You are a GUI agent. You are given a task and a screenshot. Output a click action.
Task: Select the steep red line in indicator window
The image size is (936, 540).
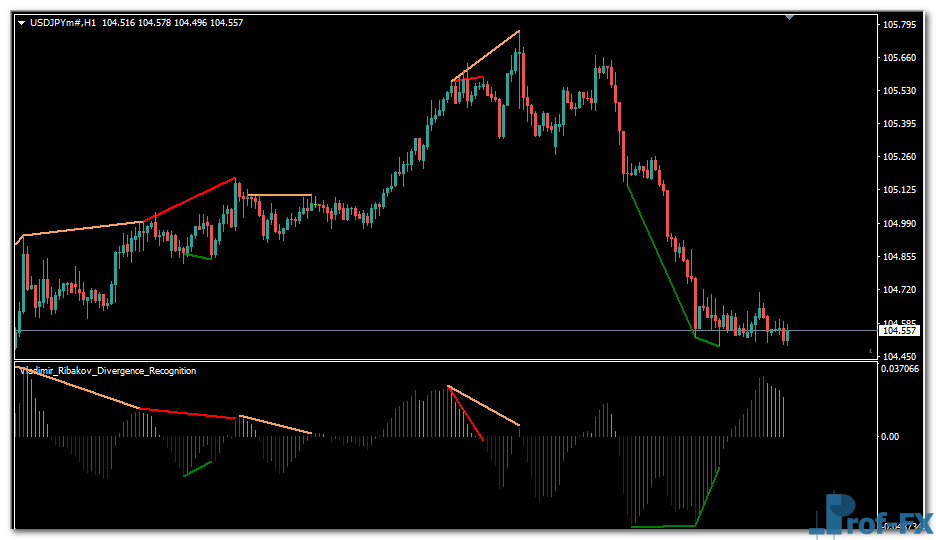466,413
